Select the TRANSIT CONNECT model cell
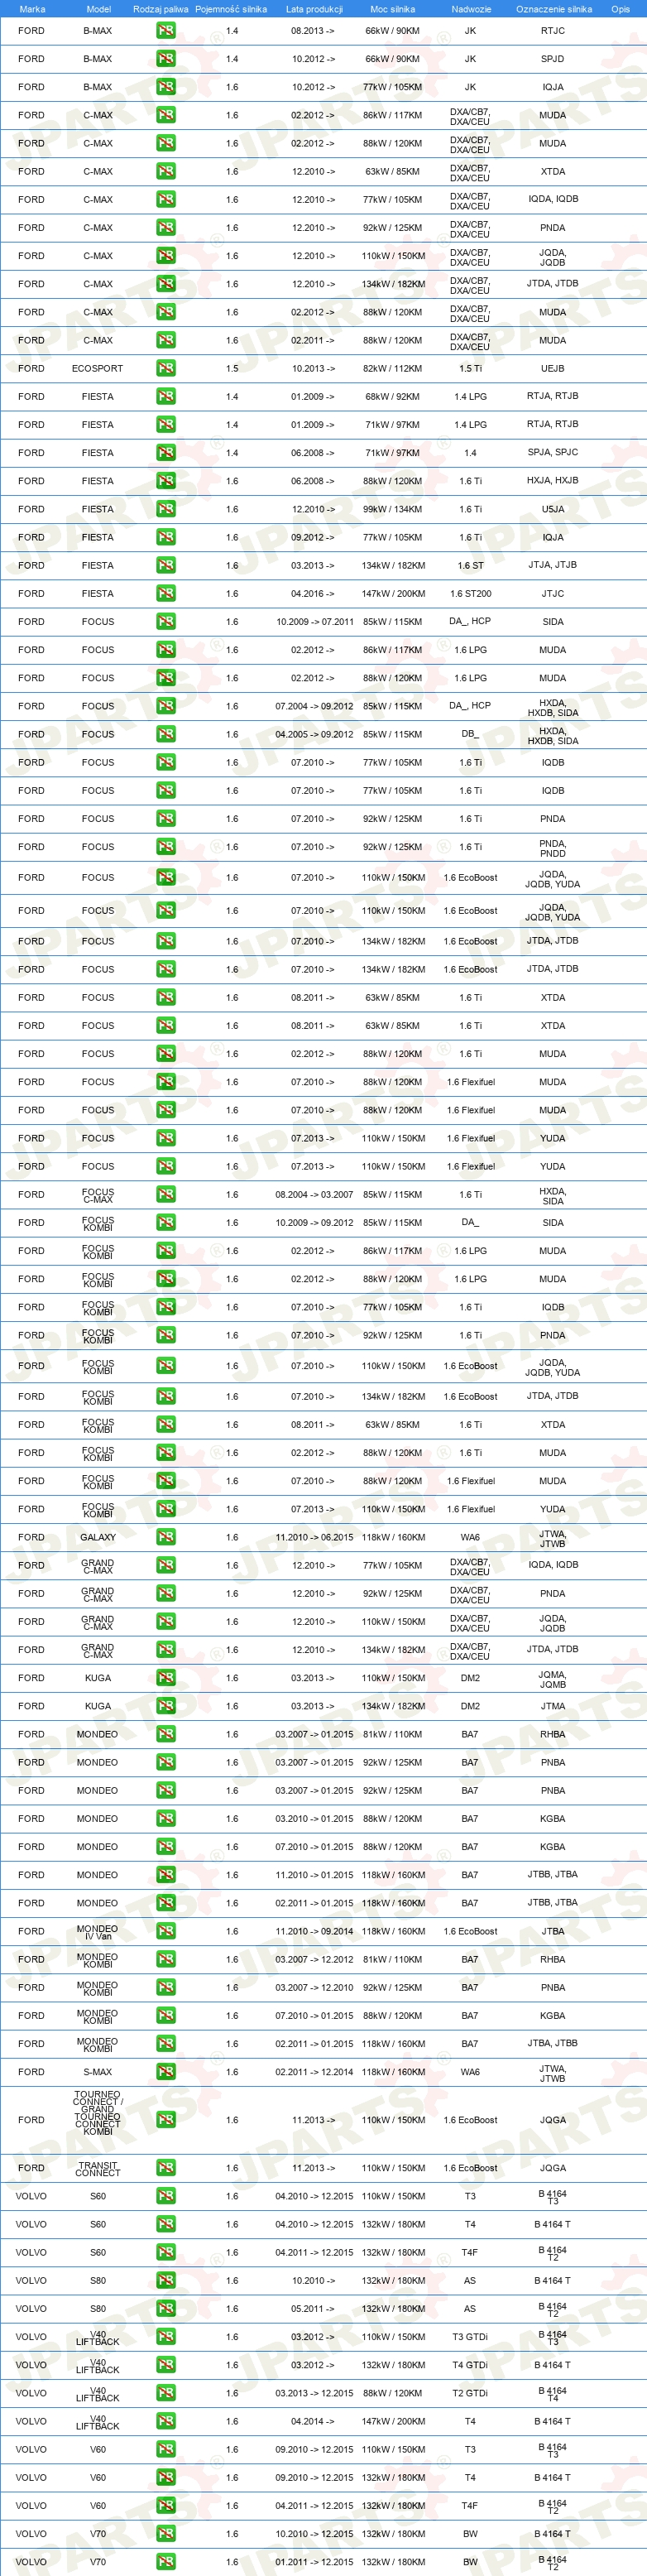This screenshot has width=647, height=2576. [x=98, y=2168]
